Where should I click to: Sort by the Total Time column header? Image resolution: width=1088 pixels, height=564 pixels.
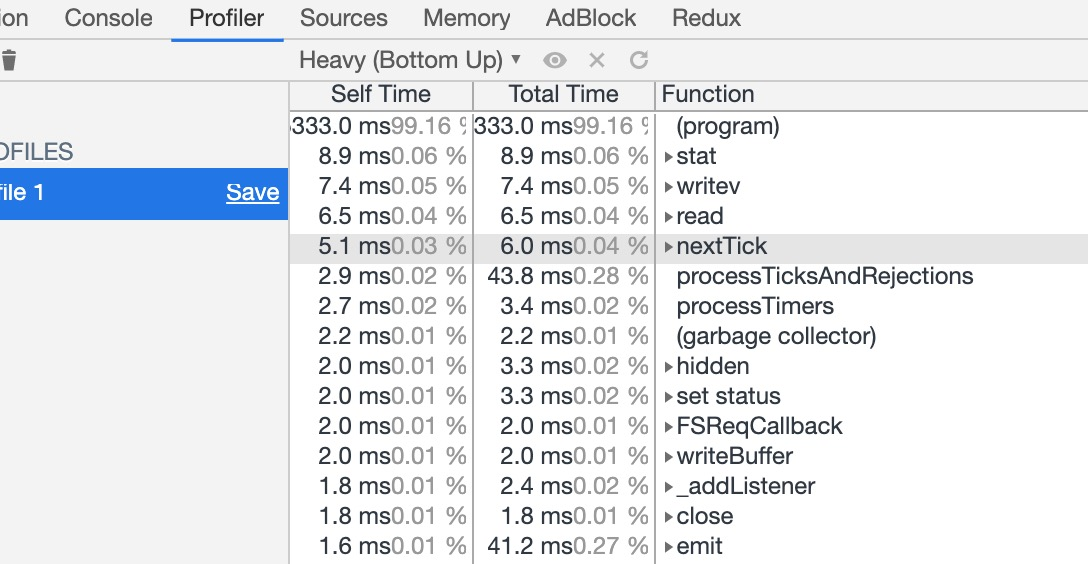pyautogui.click(x=563, y=95)
